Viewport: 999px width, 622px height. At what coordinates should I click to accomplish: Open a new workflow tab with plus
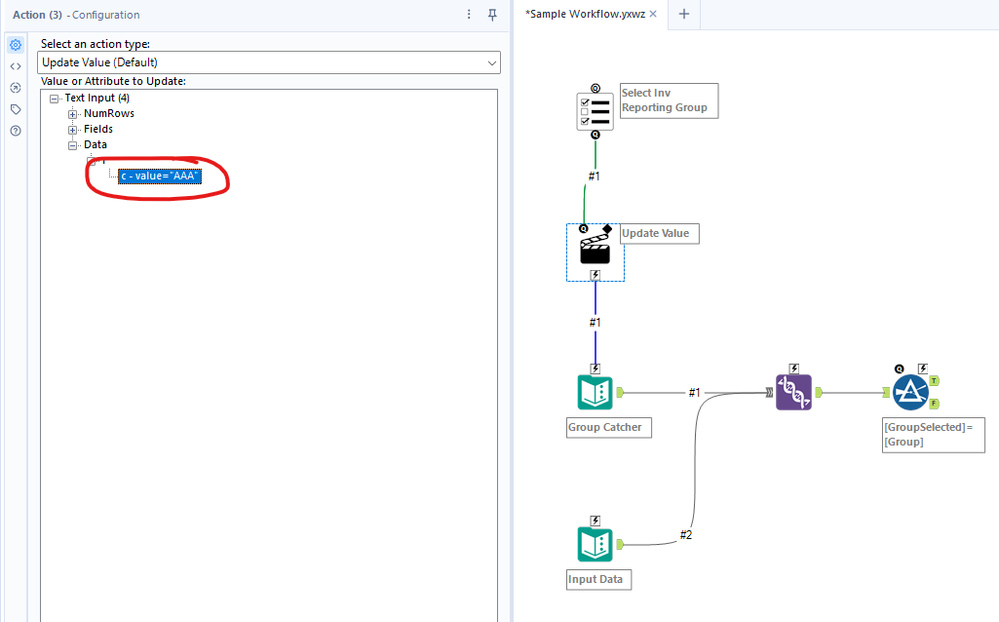click(684, 14)
